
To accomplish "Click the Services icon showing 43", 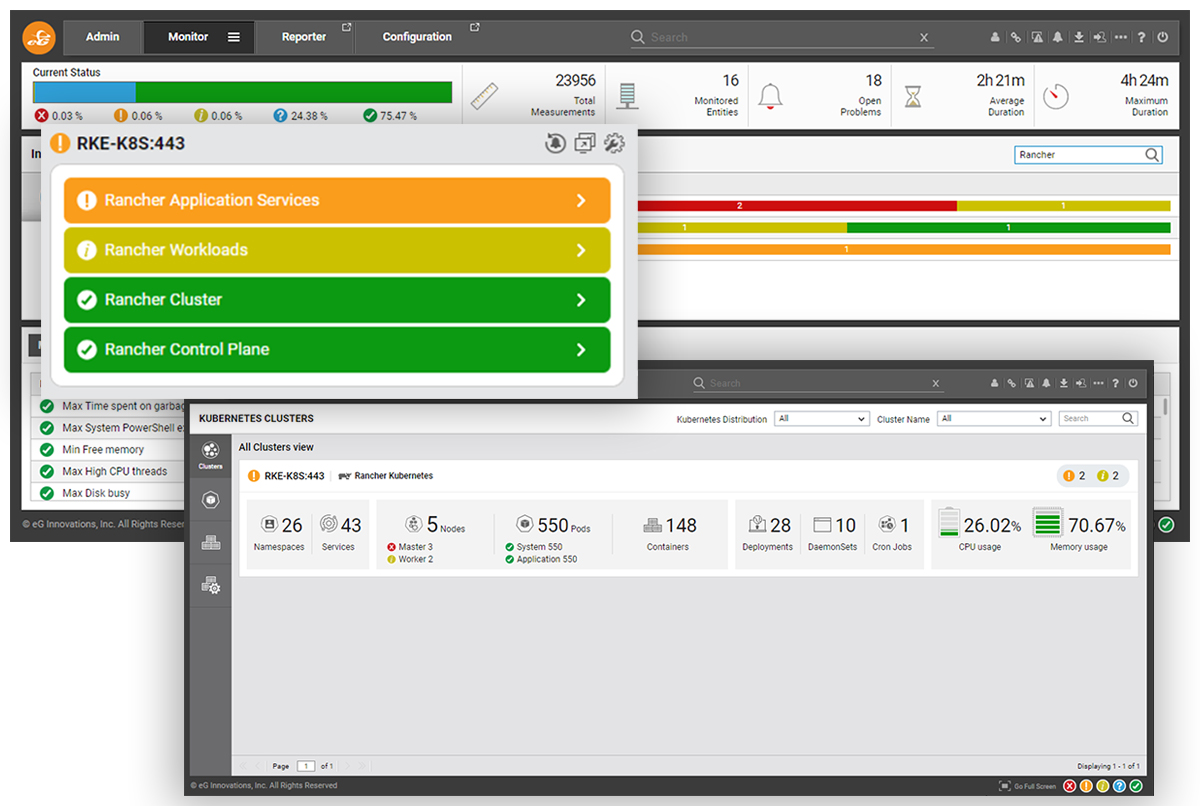I will 328,524.
